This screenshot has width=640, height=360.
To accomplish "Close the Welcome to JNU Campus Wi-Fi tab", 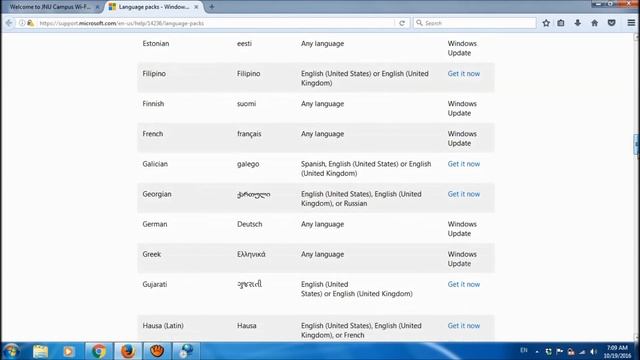I will click(97, 7).
